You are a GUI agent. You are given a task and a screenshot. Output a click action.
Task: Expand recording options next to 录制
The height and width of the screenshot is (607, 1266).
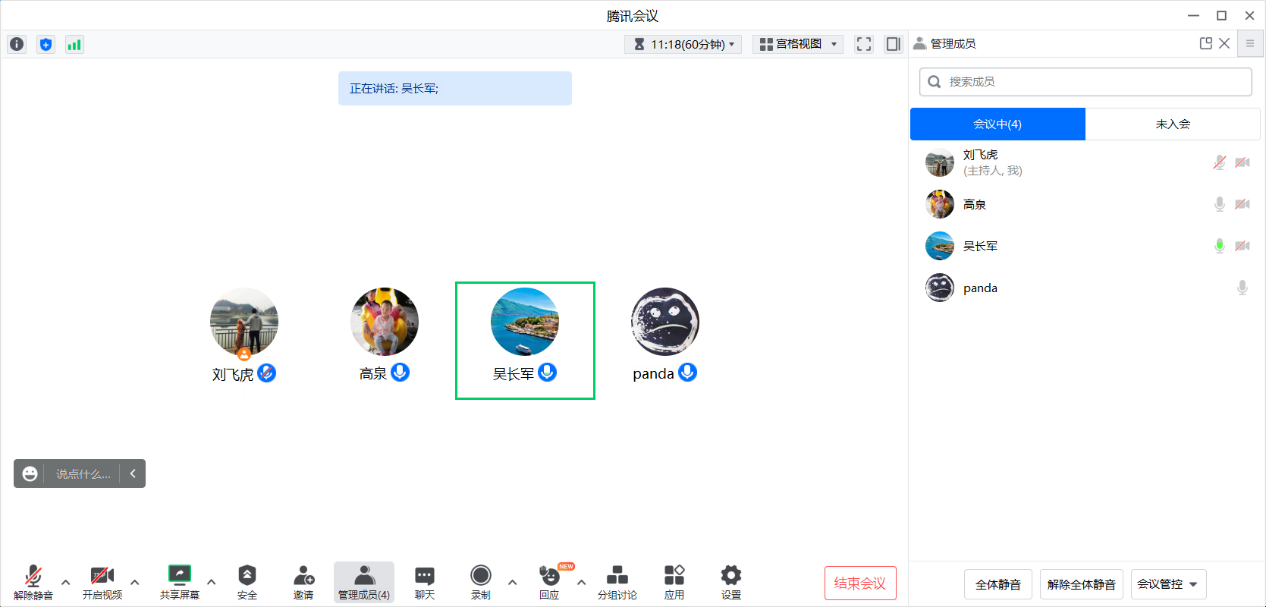513,581
